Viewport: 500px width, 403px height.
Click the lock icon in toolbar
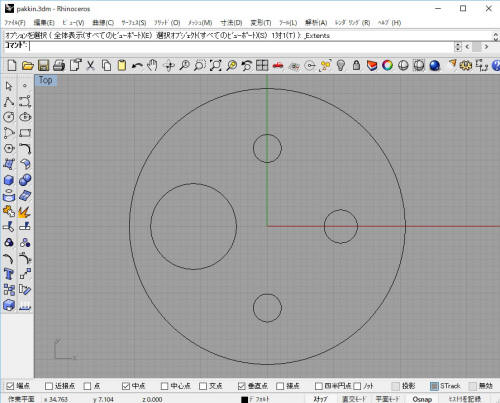coord(356,65)
